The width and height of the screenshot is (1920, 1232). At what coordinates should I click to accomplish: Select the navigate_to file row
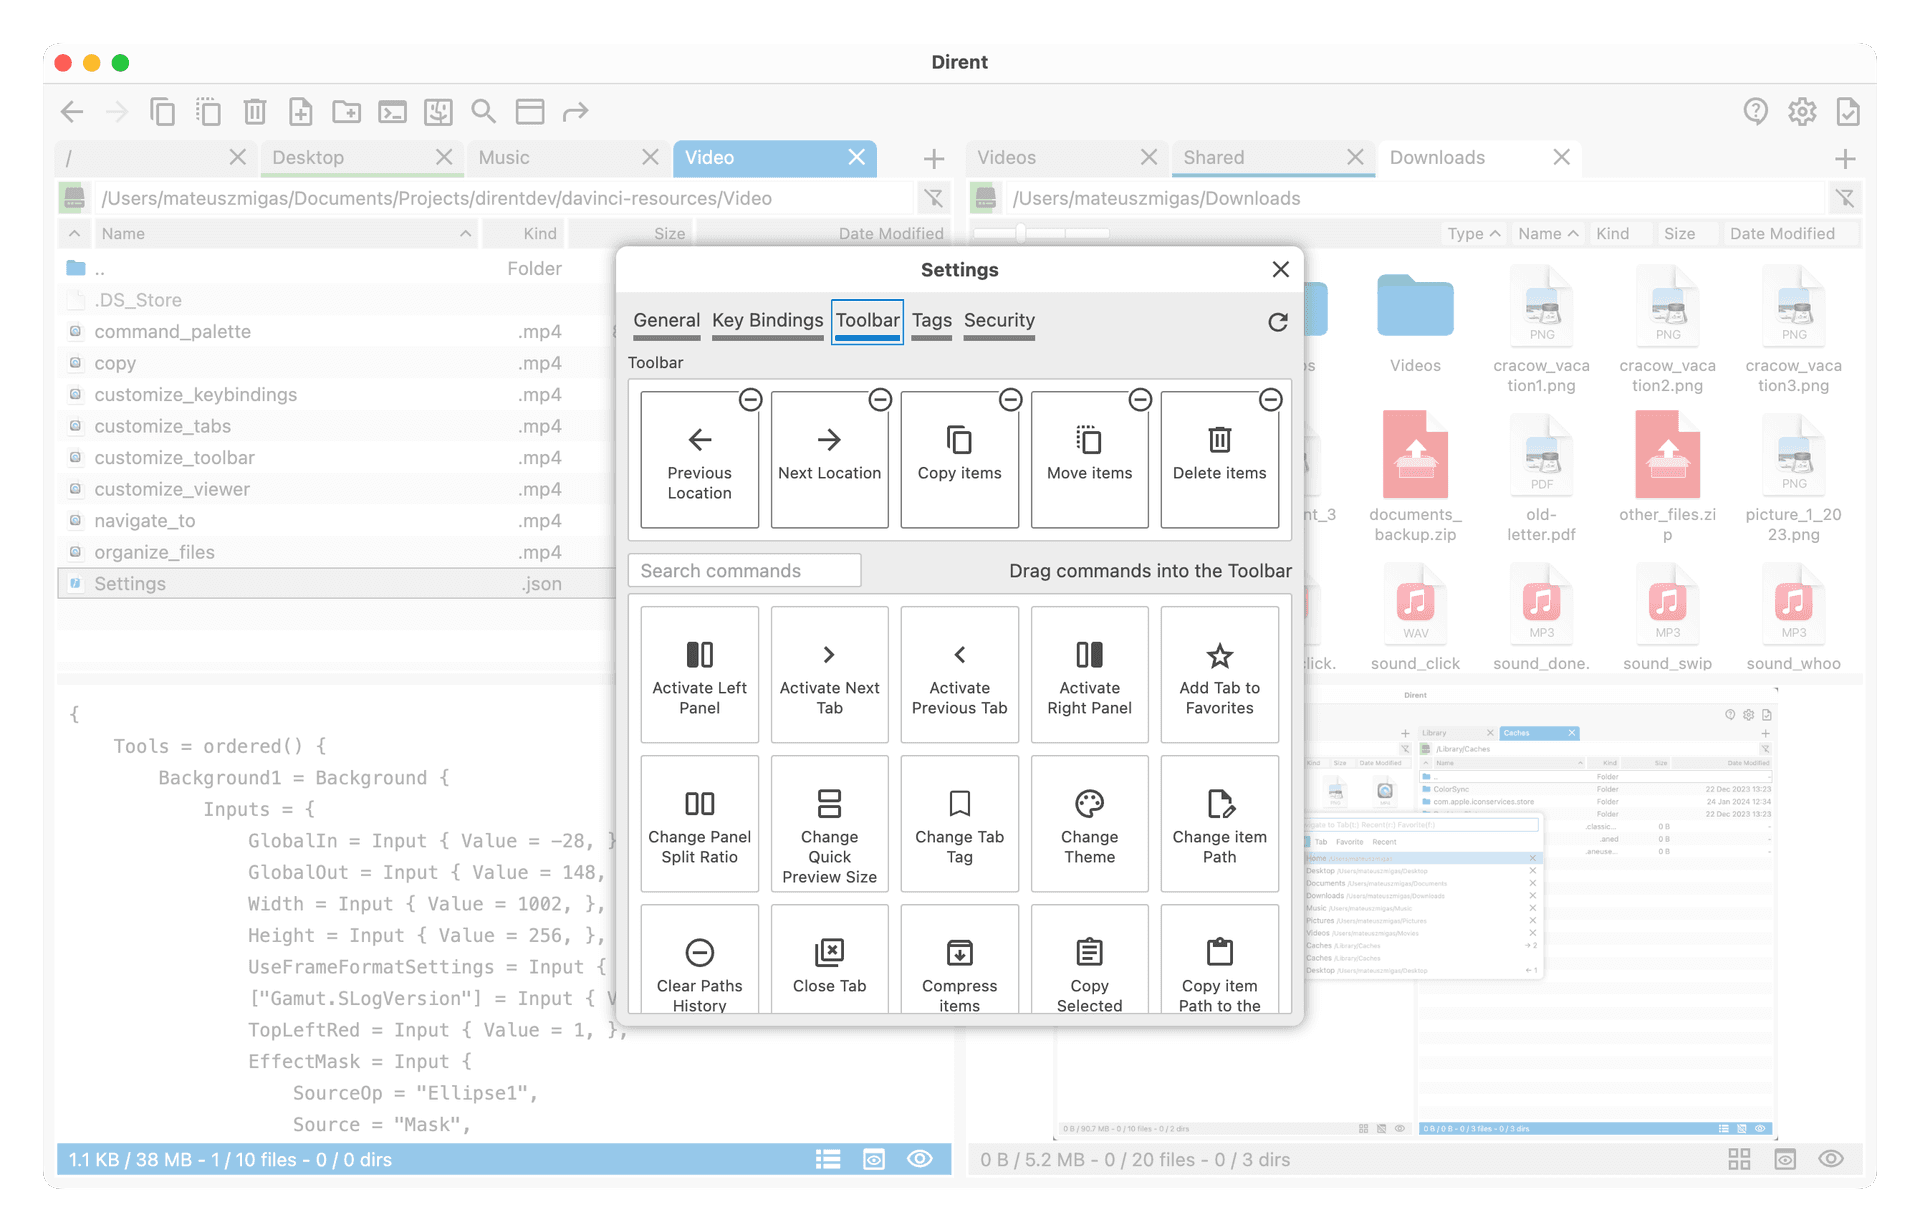[x=335, y=520]
